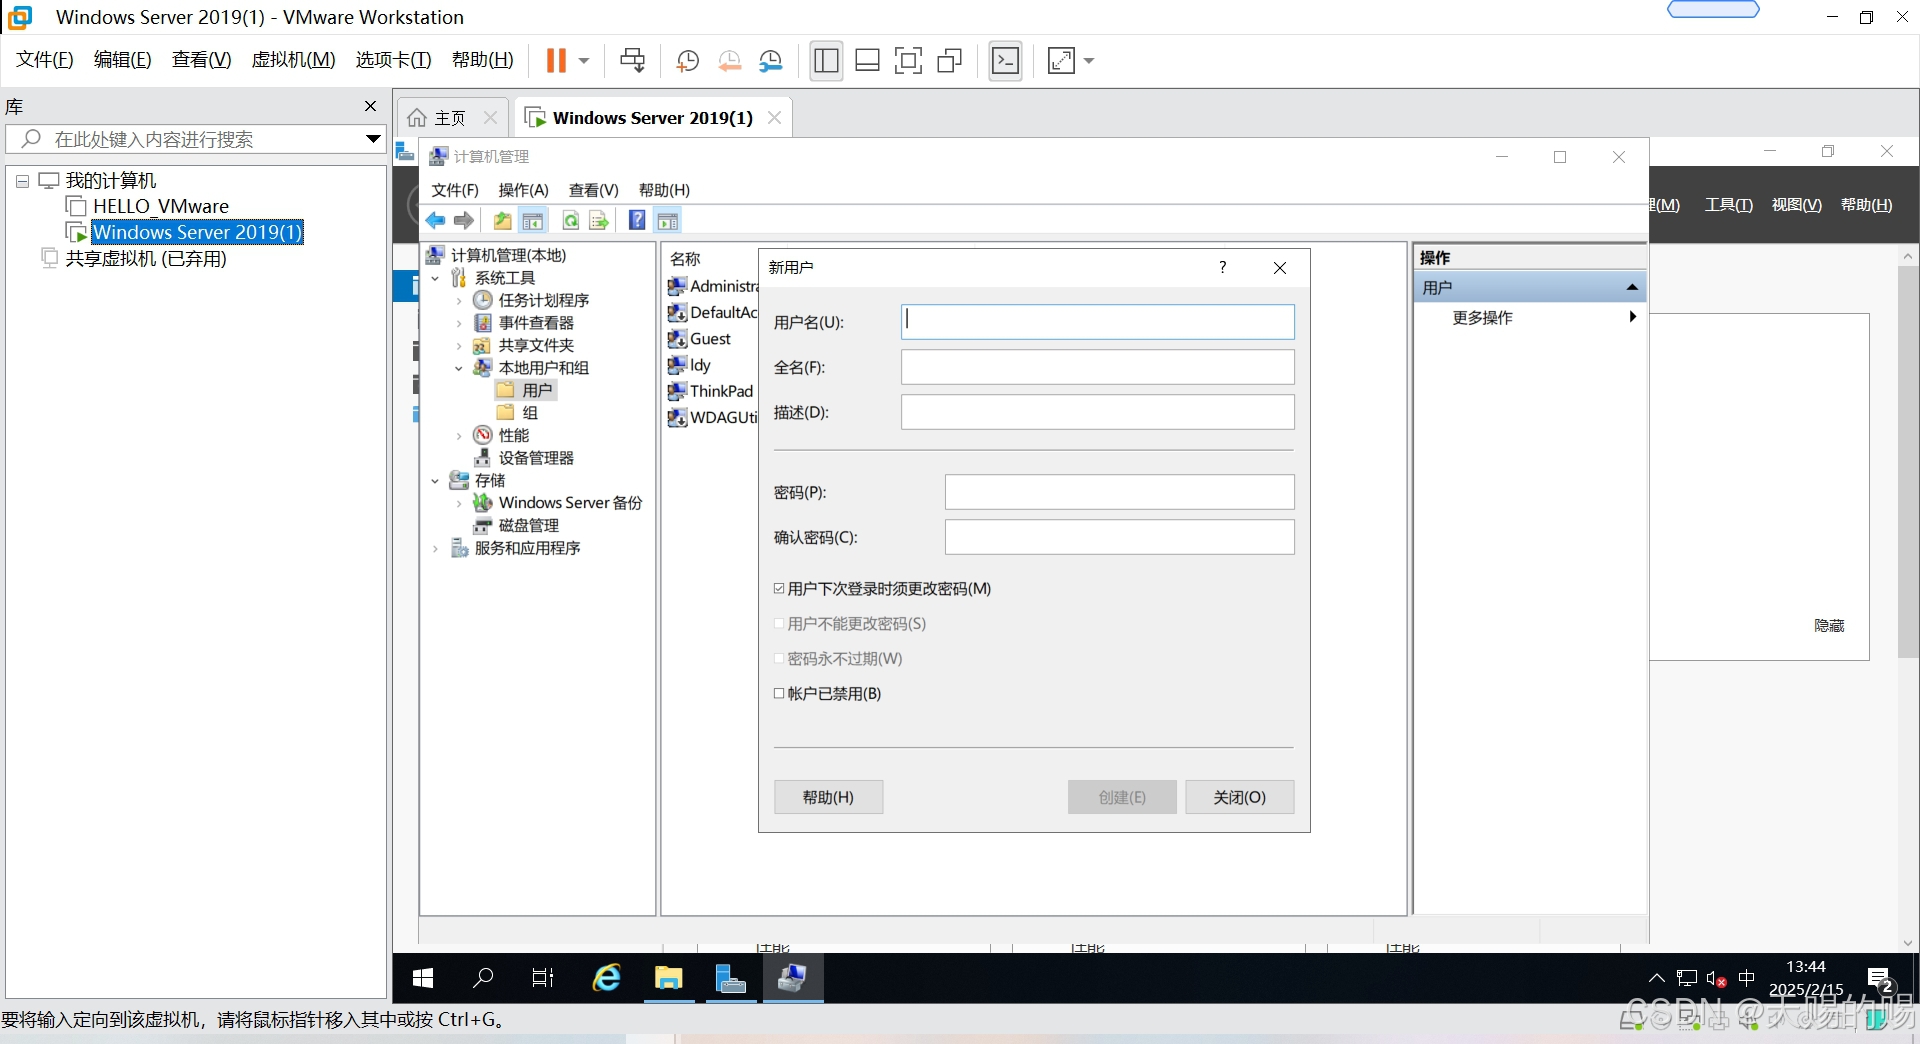Collapse the 本地用户和组 tree node
Viewport: 1920px width, 1044px height.
coord(459,368)
